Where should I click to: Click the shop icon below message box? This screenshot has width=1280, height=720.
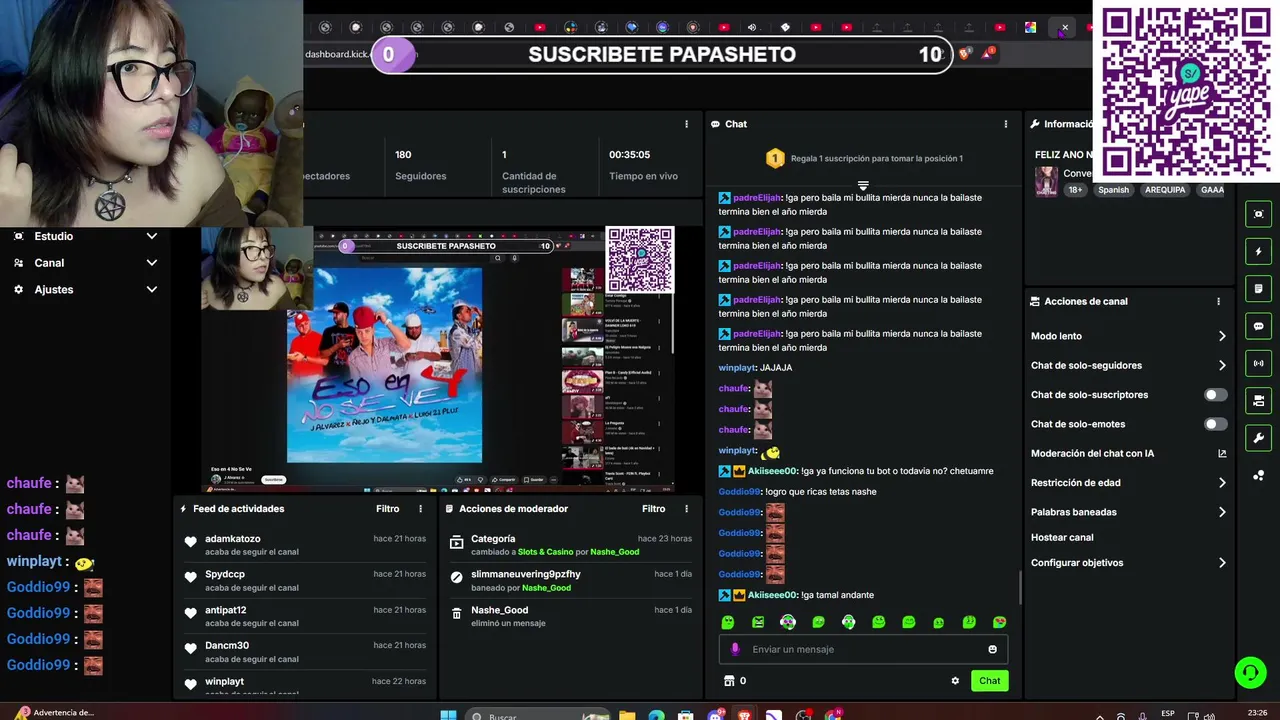(x=729, y=681)
